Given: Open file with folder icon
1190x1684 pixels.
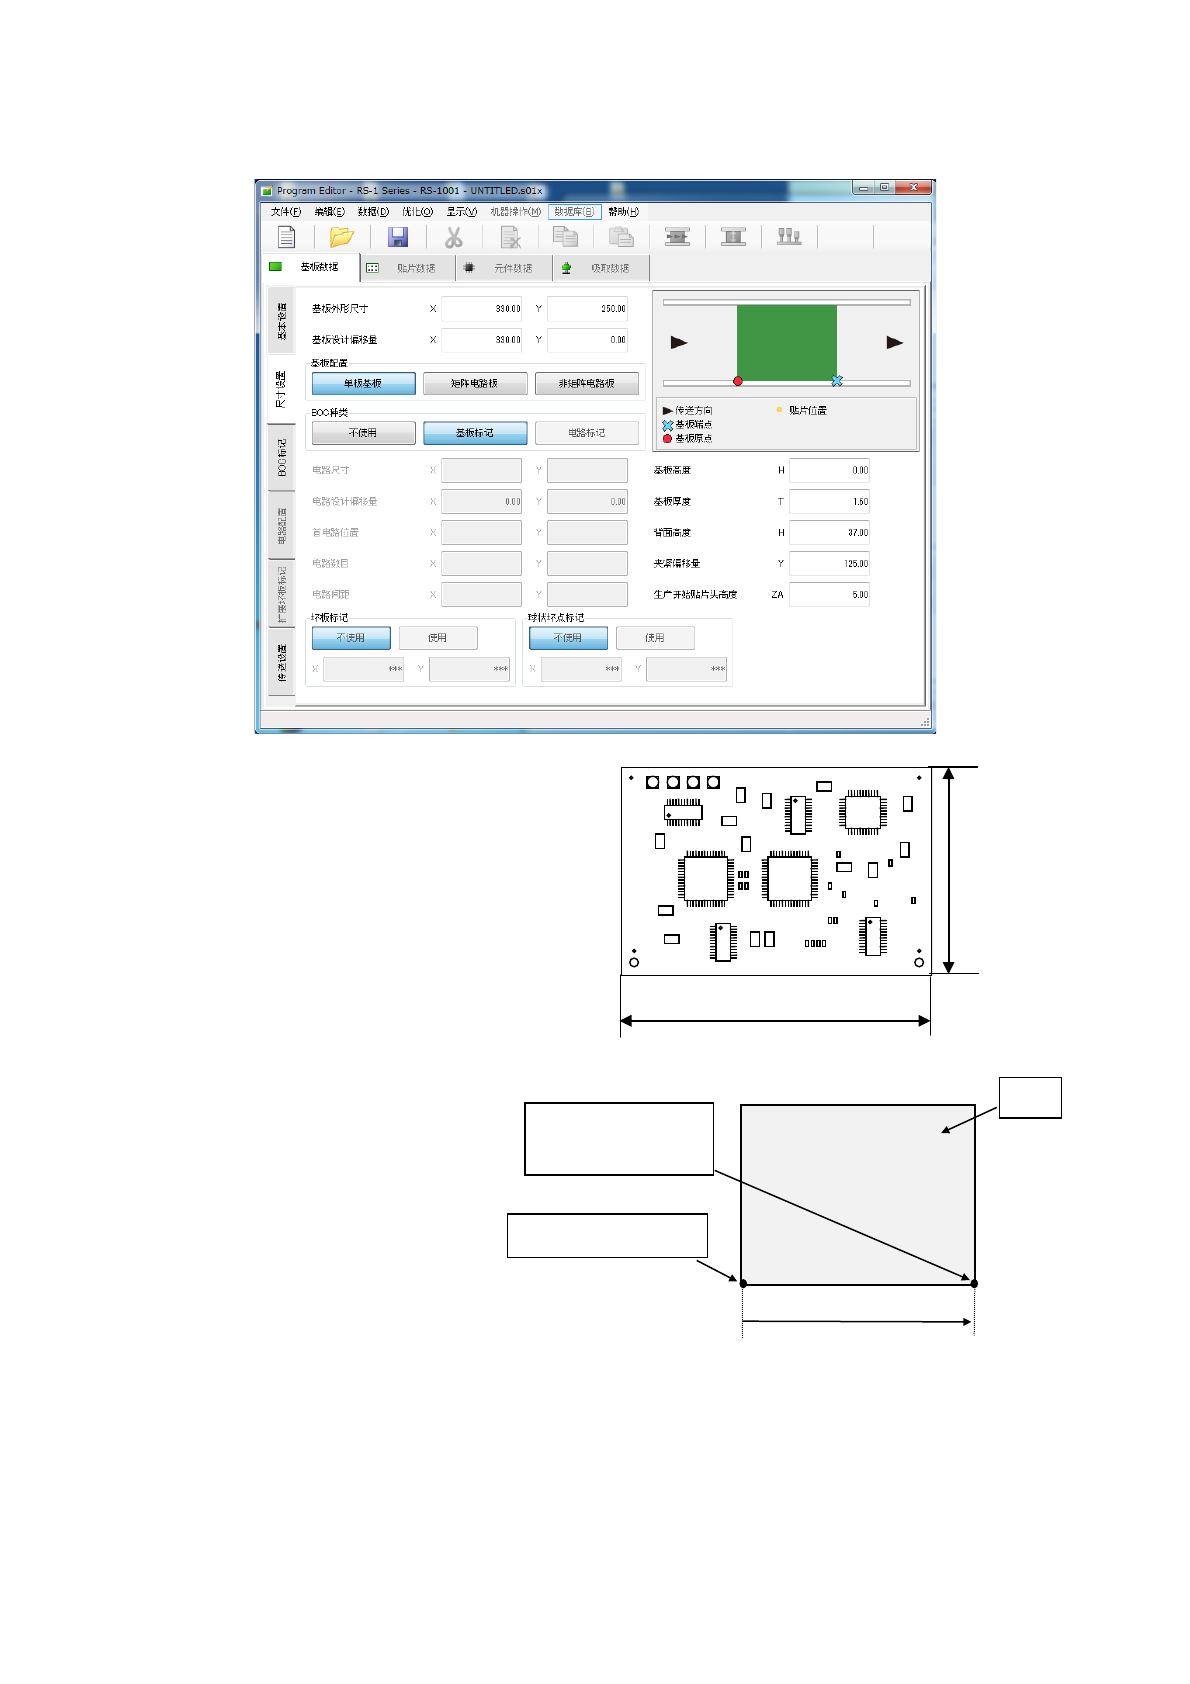Looking at the screenshot, I should [x=342, y=237].
